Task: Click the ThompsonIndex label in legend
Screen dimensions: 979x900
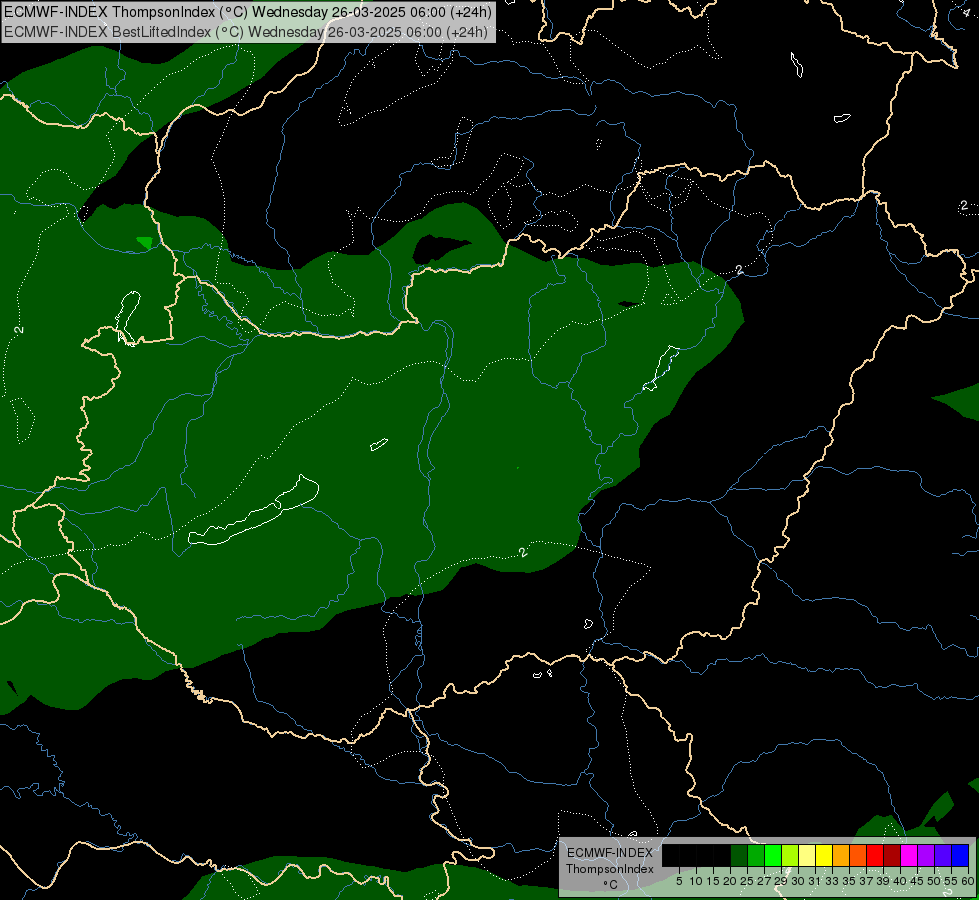Action: (610, 869)
